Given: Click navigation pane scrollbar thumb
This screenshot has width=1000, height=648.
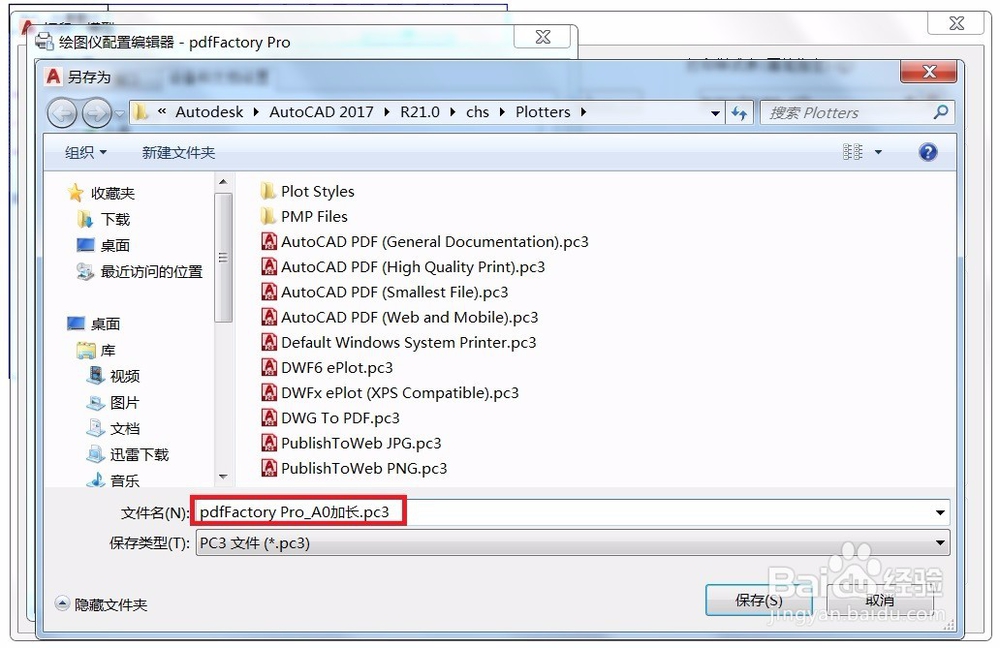Looking at the screenshot, I should [223, 258].
